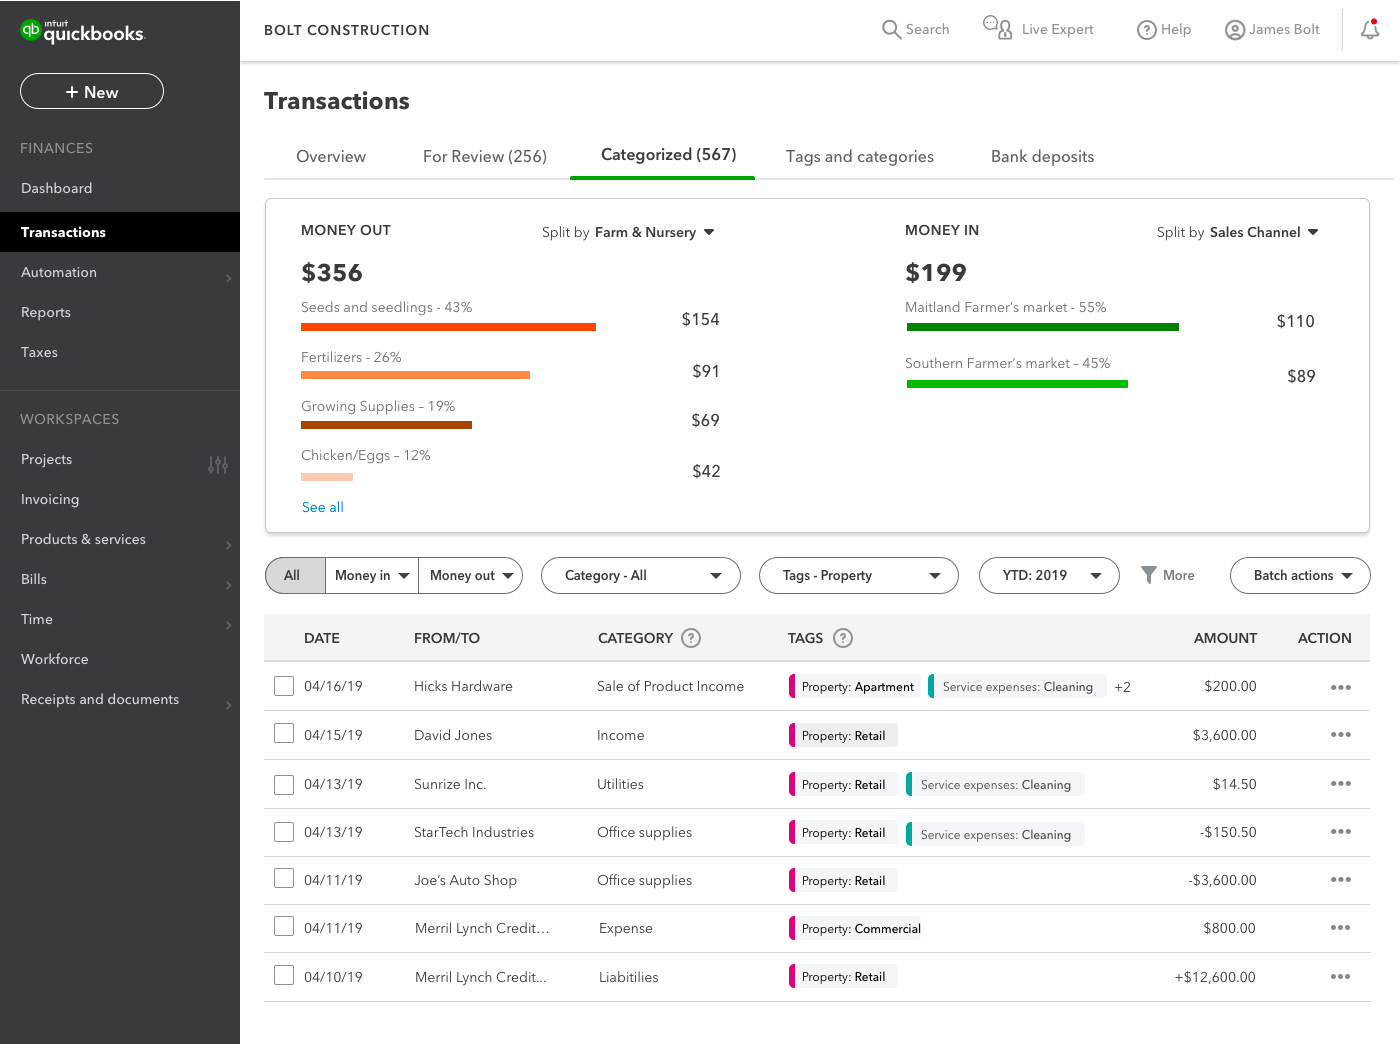The width and height of the screenshot is (1400, 1044).
Task: Click the Property: Apartment tag
Action: point(856,686)
